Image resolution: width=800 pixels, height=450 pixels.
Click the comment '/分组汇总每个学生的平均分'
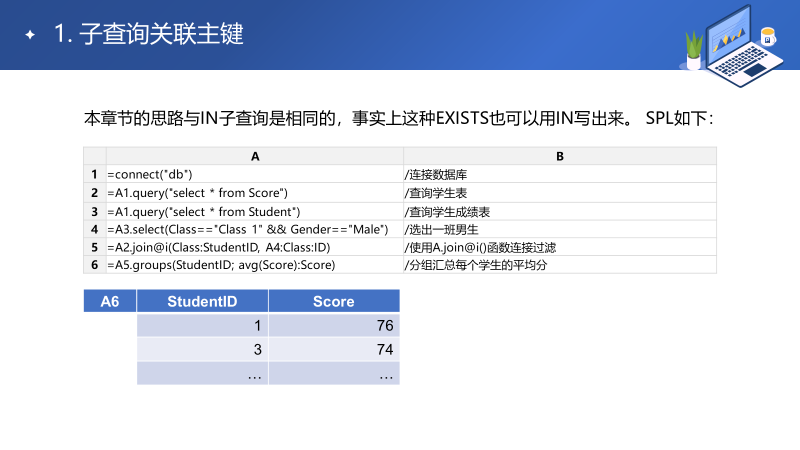[476, 265]
